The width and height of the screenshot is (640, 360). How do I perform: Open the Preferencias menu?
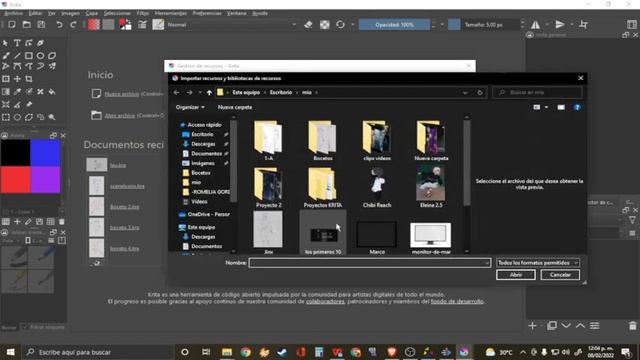click(x=207, y=13)
